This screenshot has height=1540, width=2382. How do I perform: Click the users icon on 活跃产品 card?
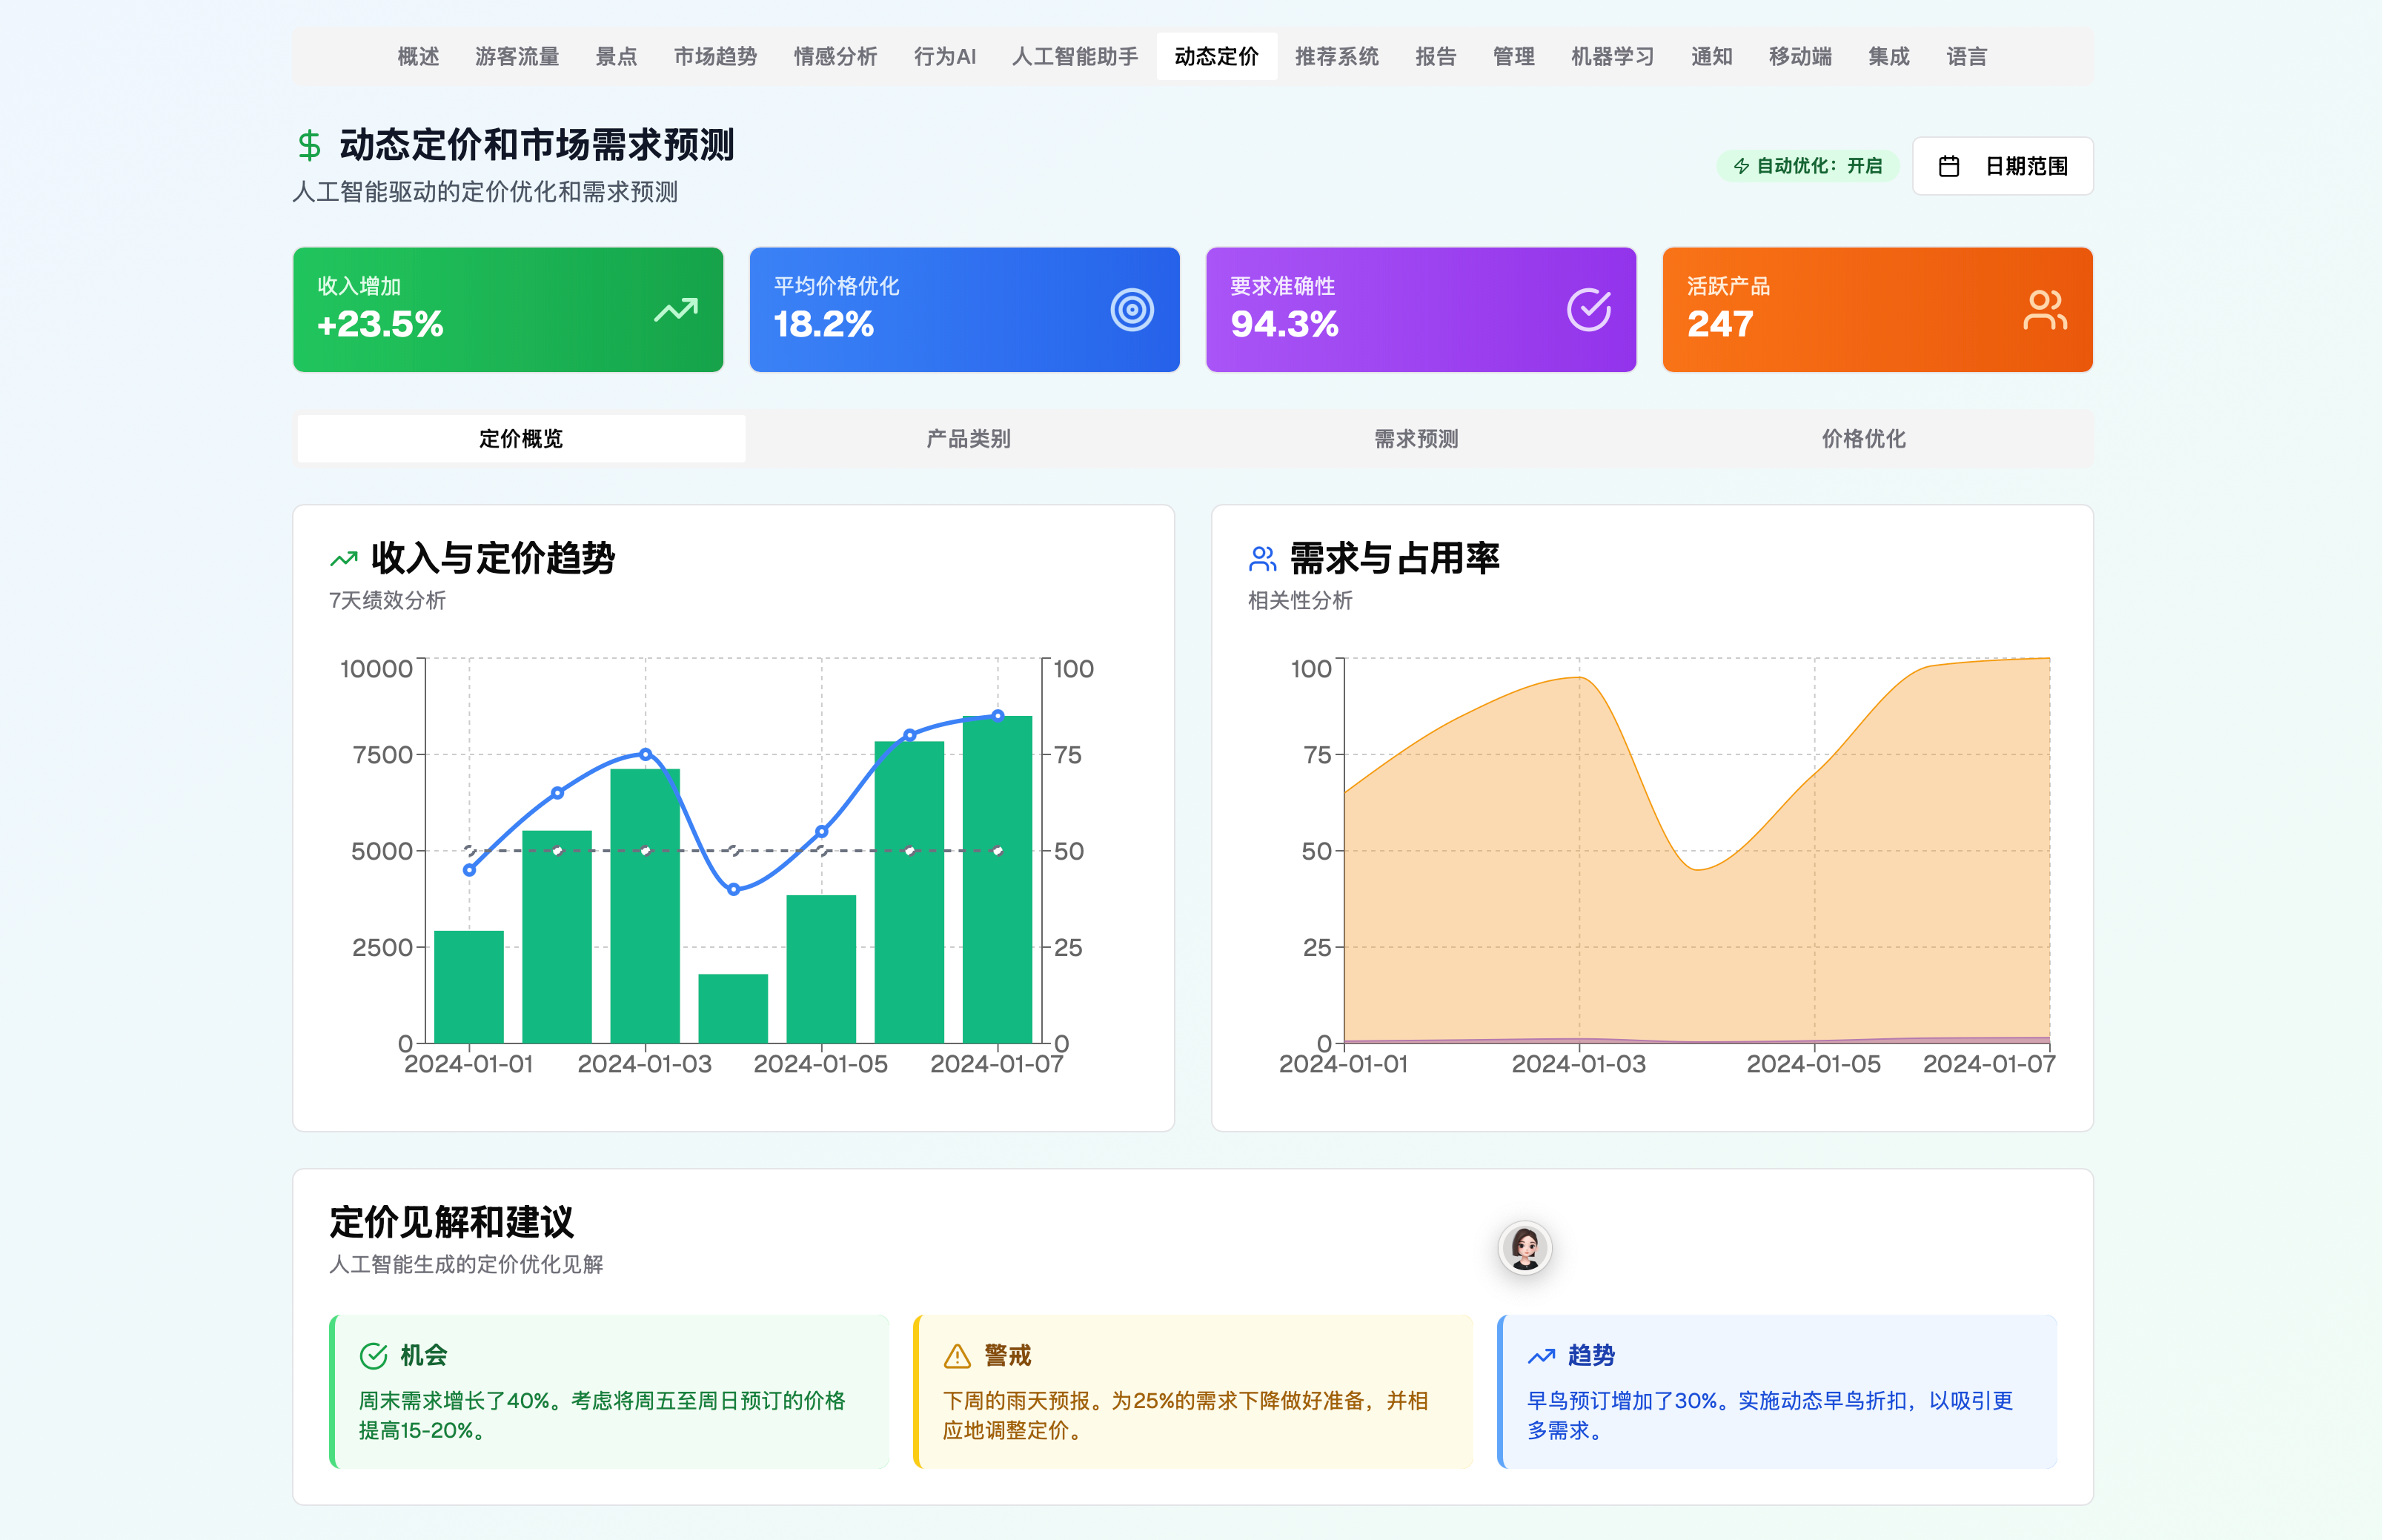tap(2044, 310)
